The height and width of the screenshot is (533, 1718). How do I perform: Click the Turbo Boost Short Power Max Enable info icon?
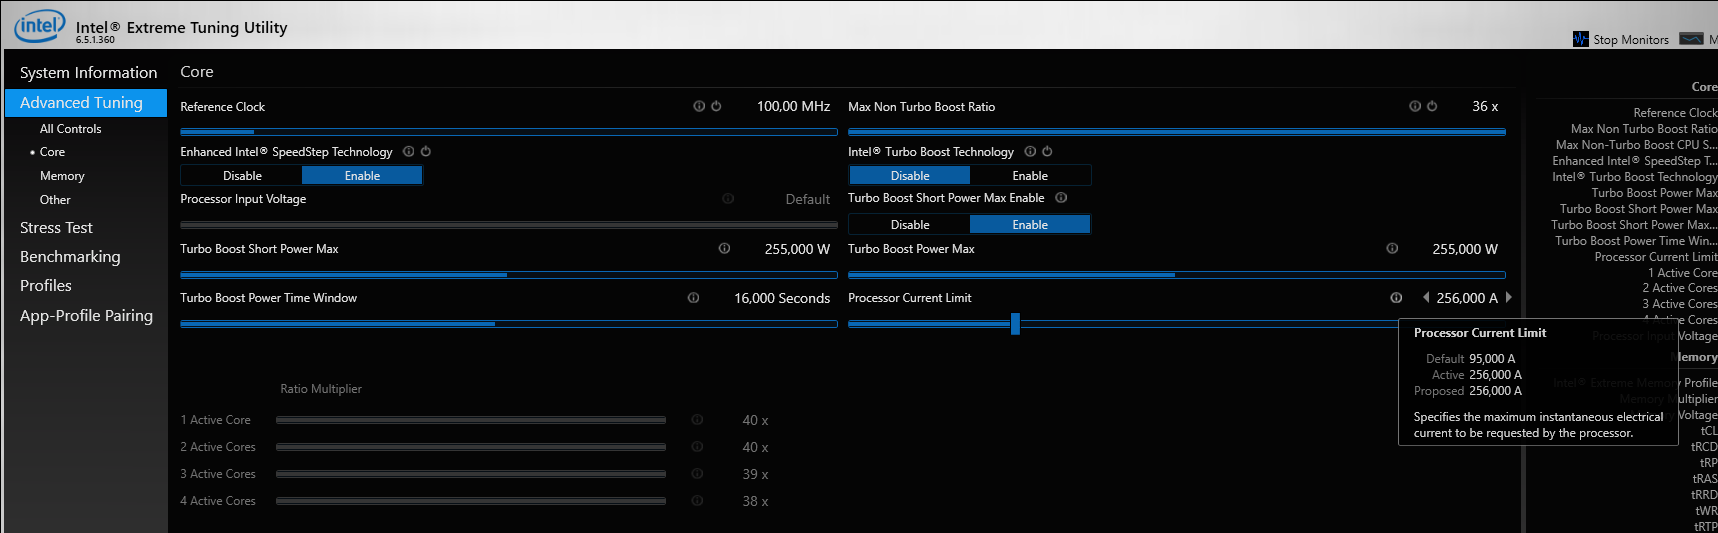click(1061, 198)
